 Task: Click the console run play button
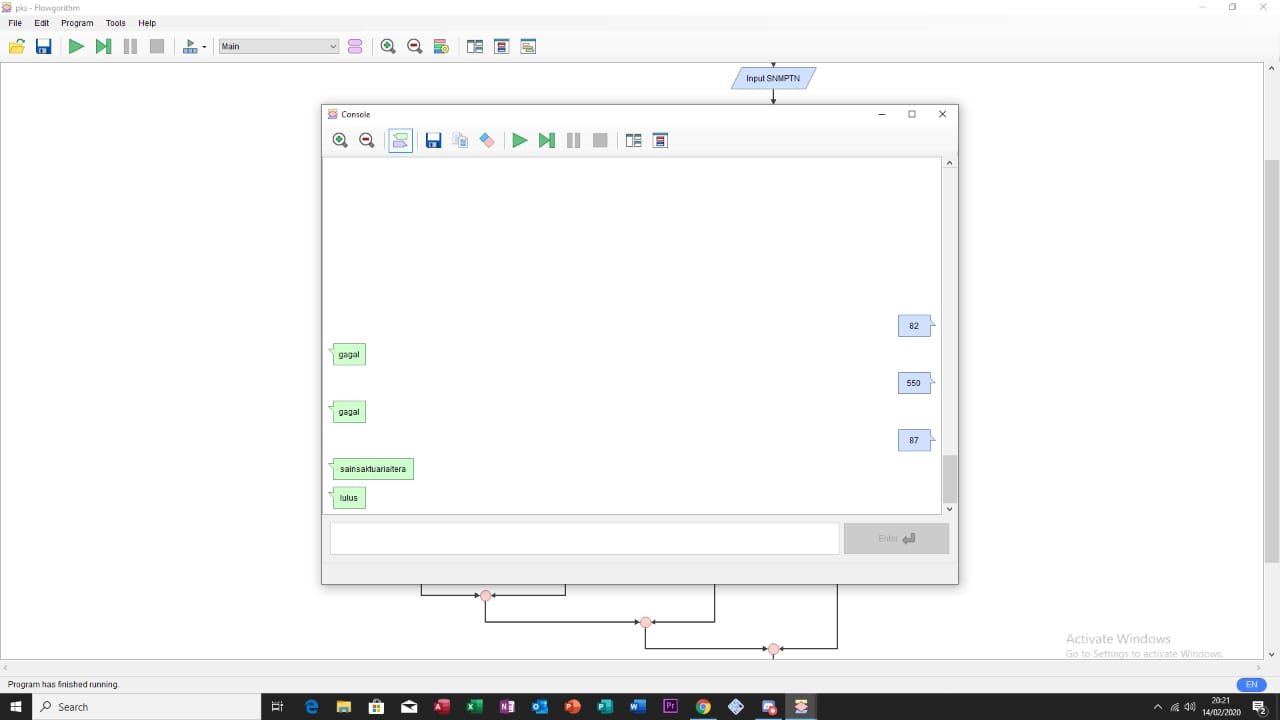tap(520, 141)
